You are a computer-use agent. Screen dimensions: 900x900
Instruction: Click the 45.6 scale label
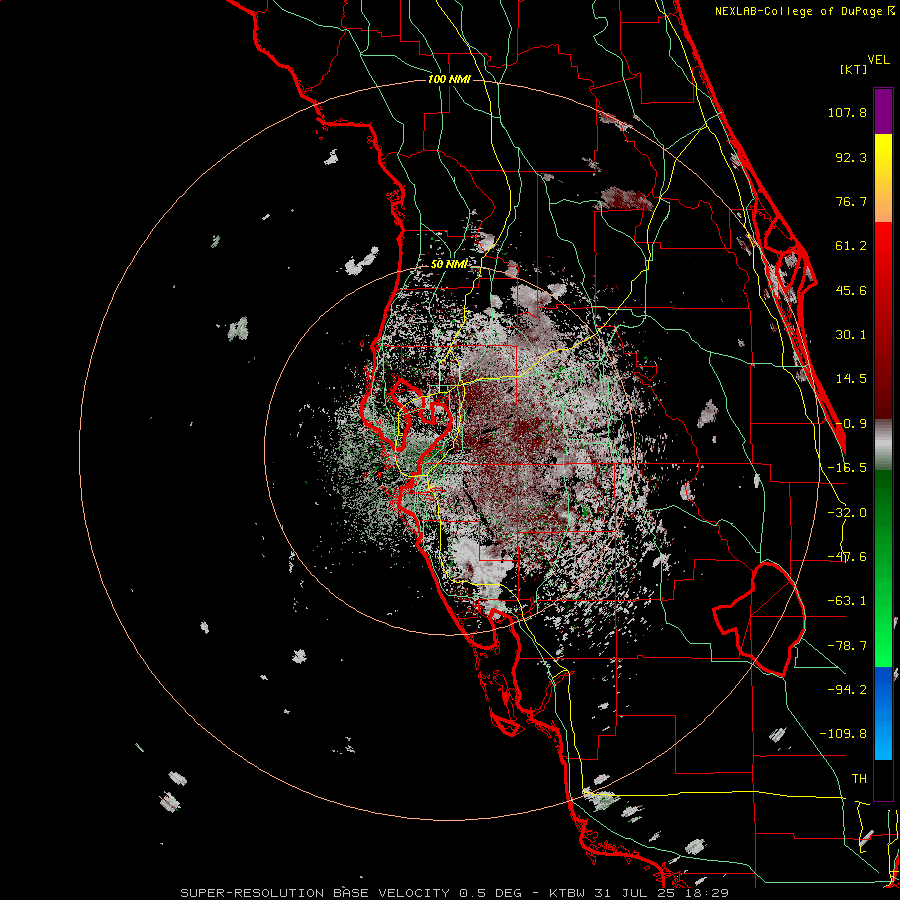pyautogui.click(x=851, y=290)
